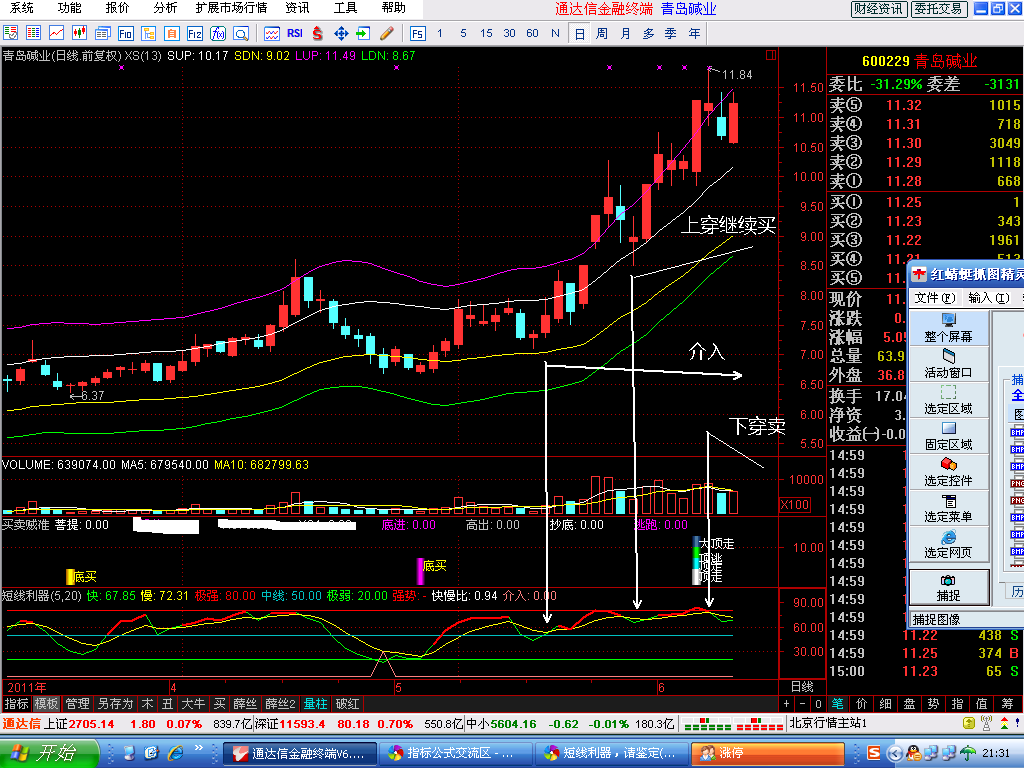Select the 指标 bottom tab
This screenshot has height=768, width=1024.
(x=16, y=704)
